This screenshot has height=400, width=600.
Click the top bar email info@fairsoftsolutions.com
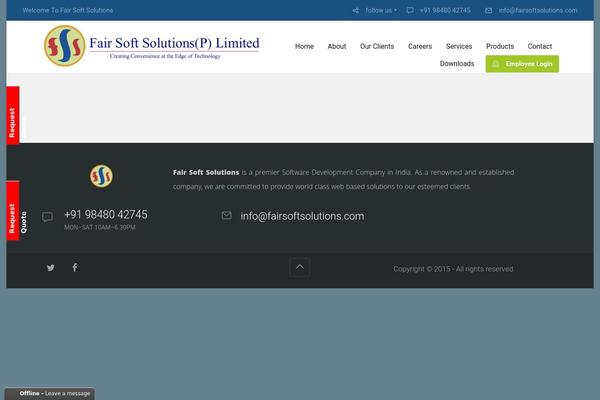(538, 10)
